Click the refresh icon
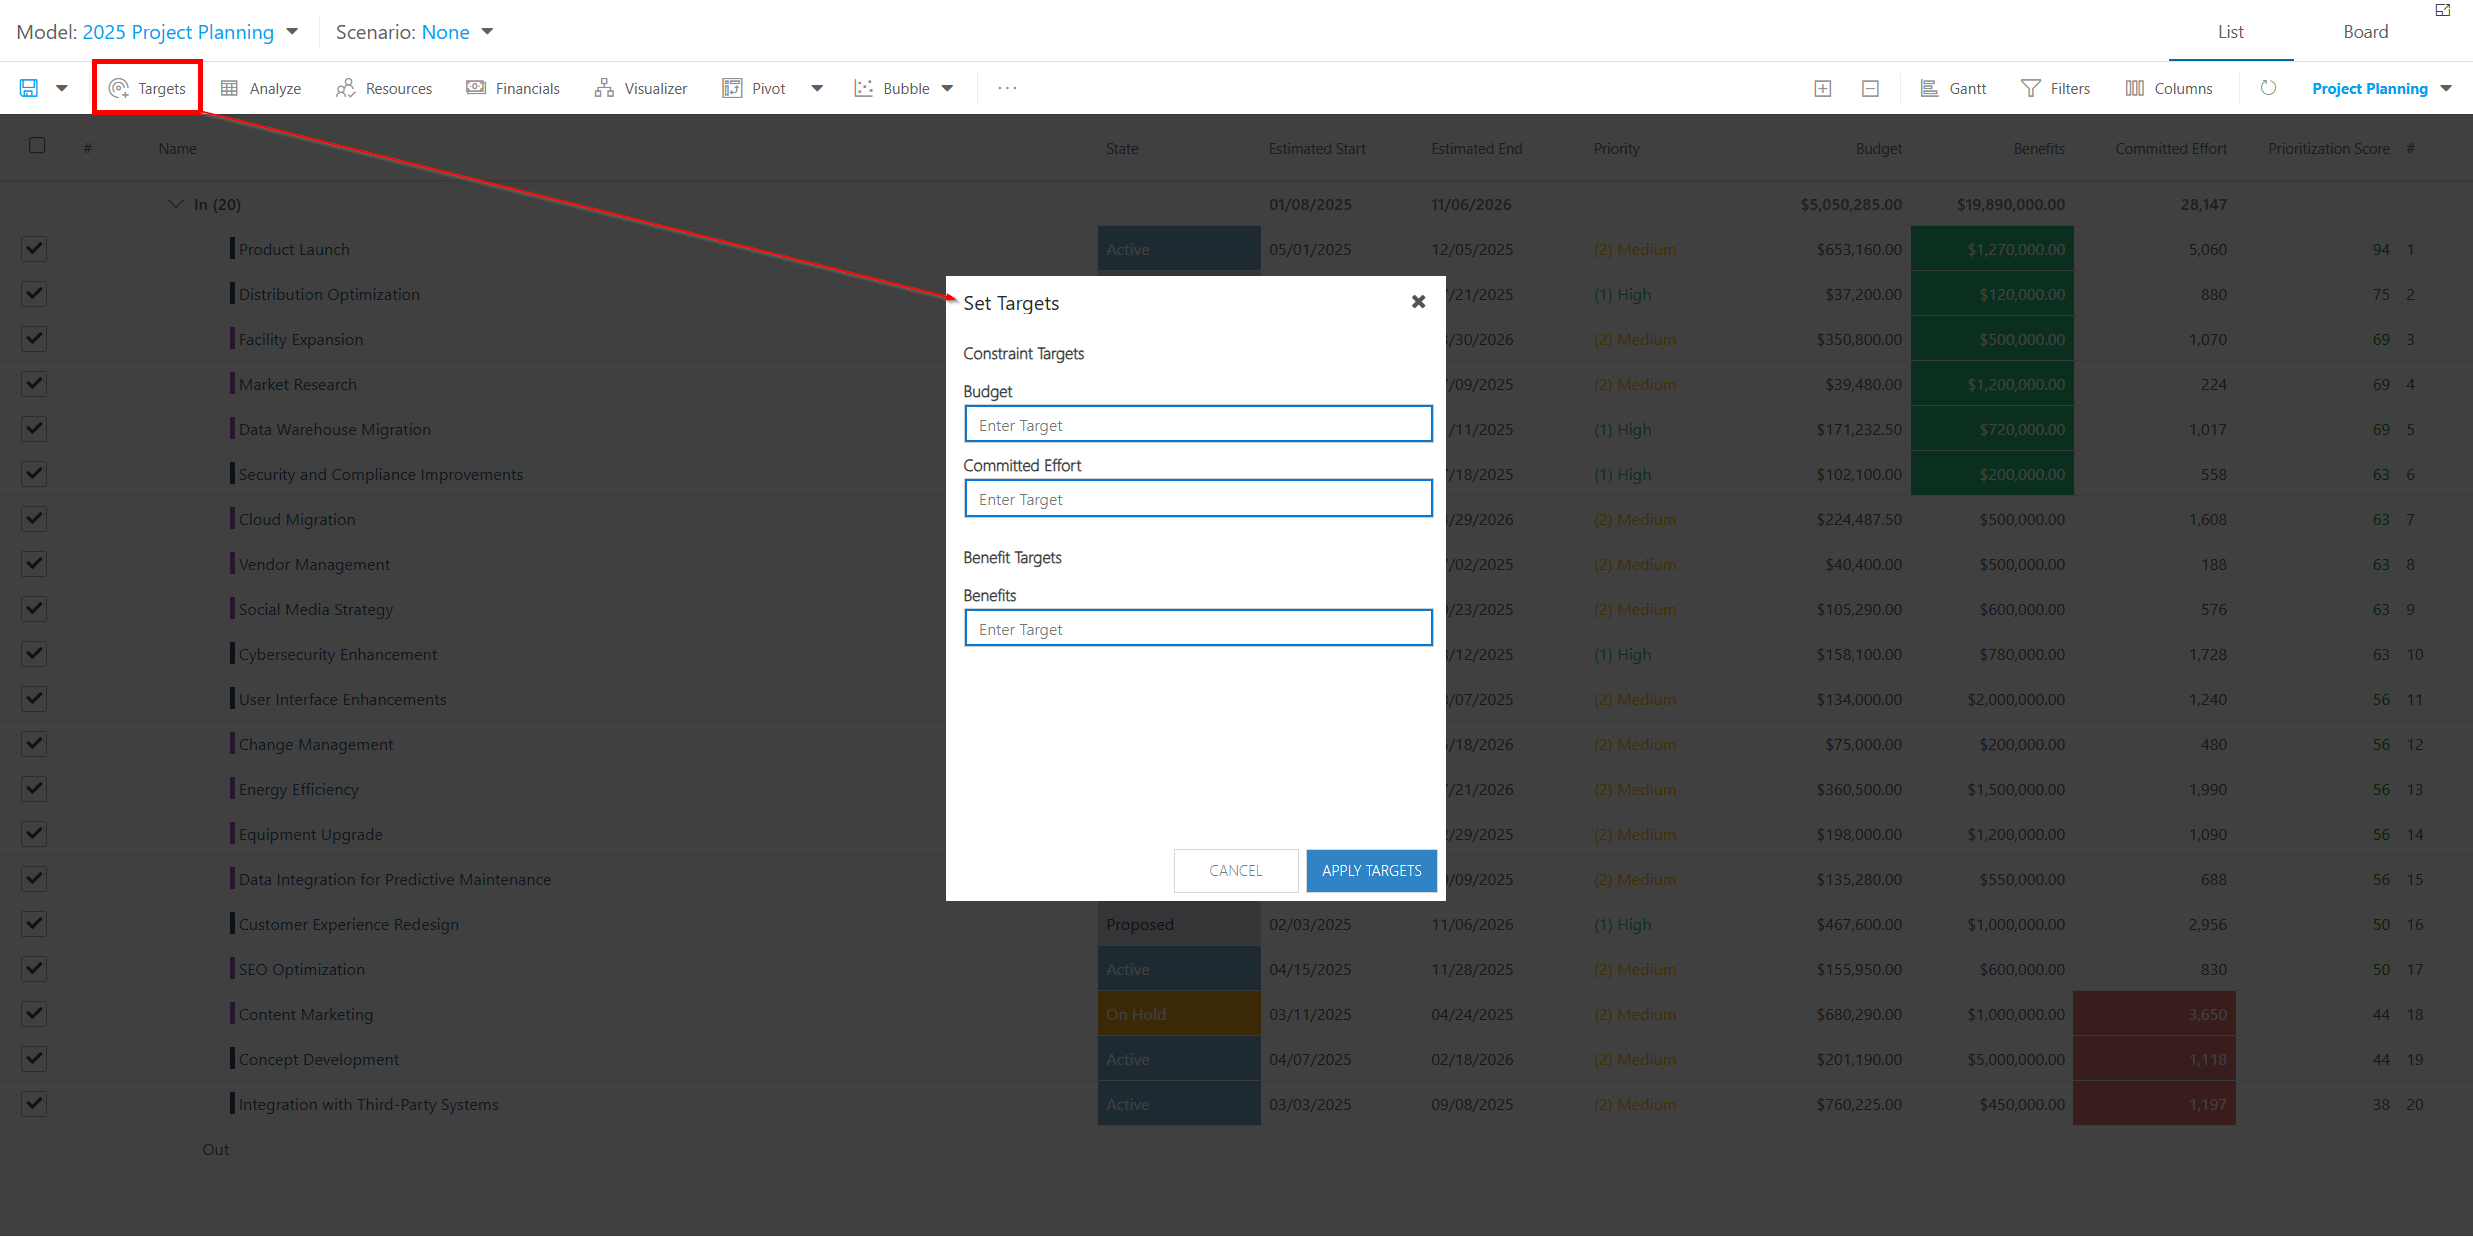The image size is (2473, 1237). click(x=2268, y=88)
